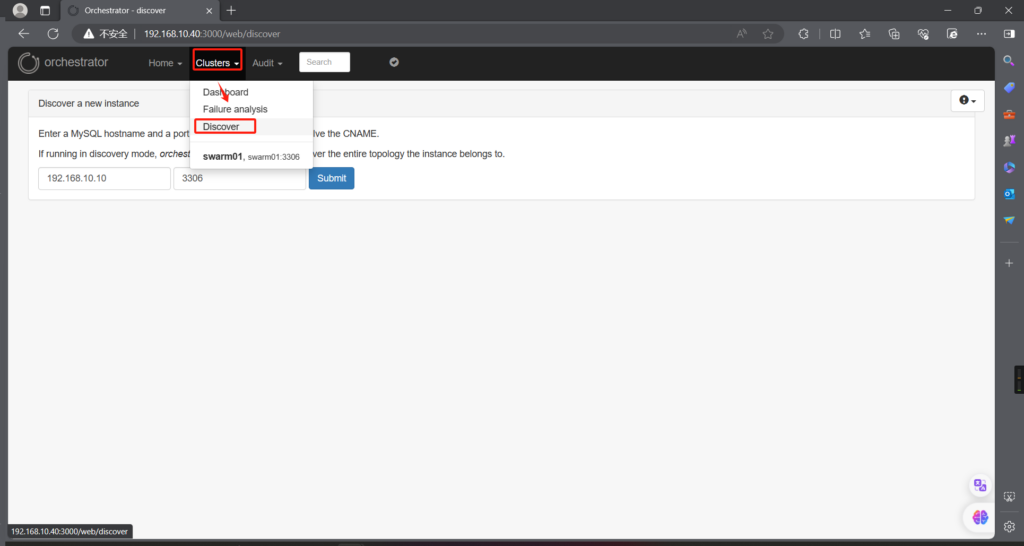Add page to favorites with star icon

768,34
